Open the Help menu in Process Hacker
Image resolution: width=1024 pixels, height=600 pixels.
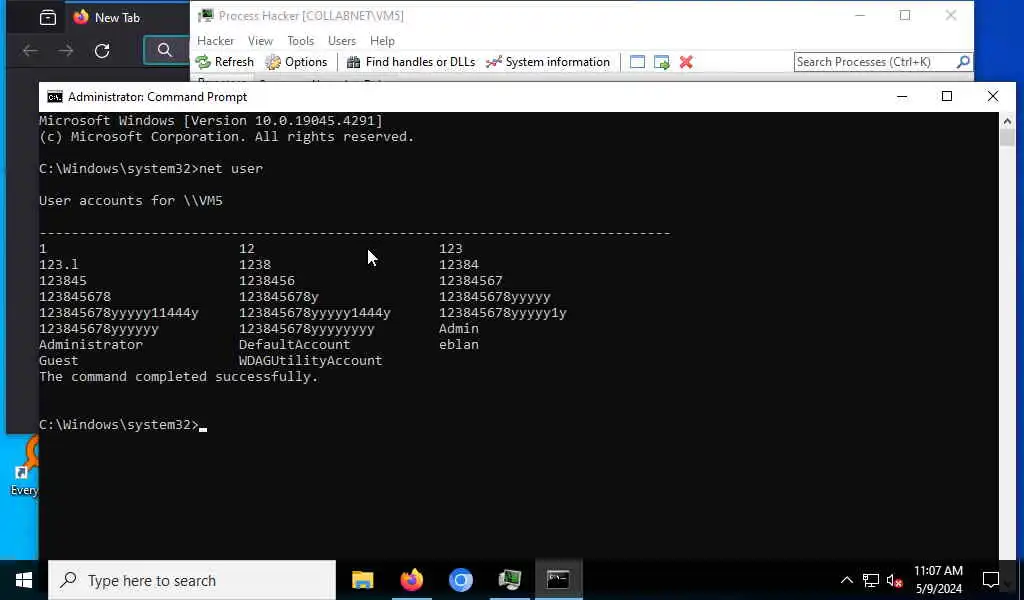point(382,40)
